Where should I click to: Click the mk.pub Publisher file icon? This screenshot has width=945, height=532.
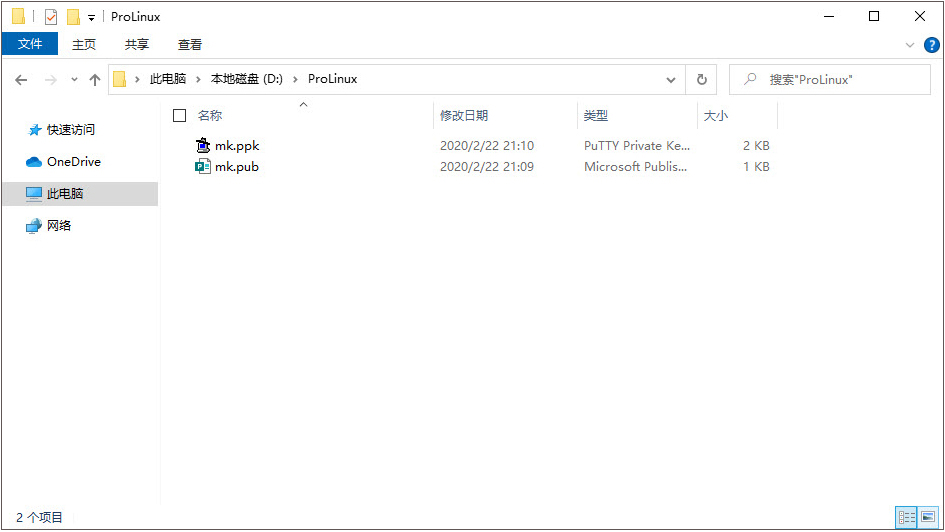tap(204, 167)
